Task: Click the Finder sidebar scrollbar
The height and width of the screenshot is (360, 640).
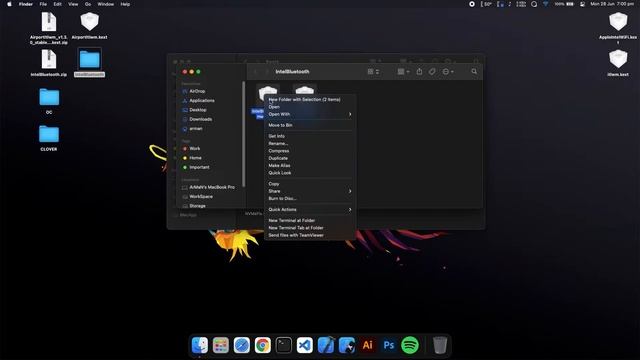Action: tap(244, 134)
